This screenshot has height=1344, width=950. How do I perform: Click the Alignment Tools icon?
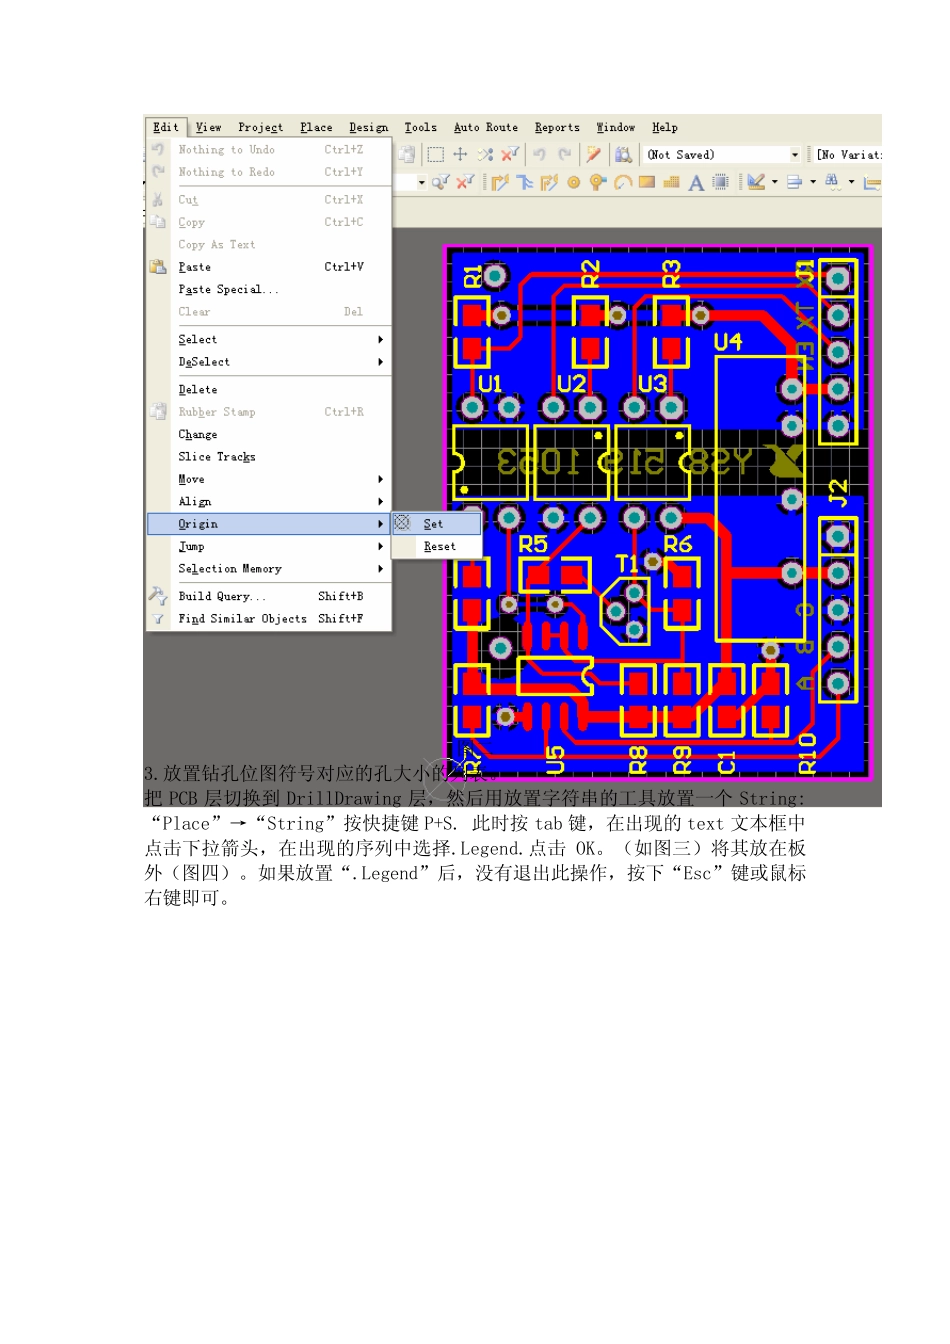795,182
